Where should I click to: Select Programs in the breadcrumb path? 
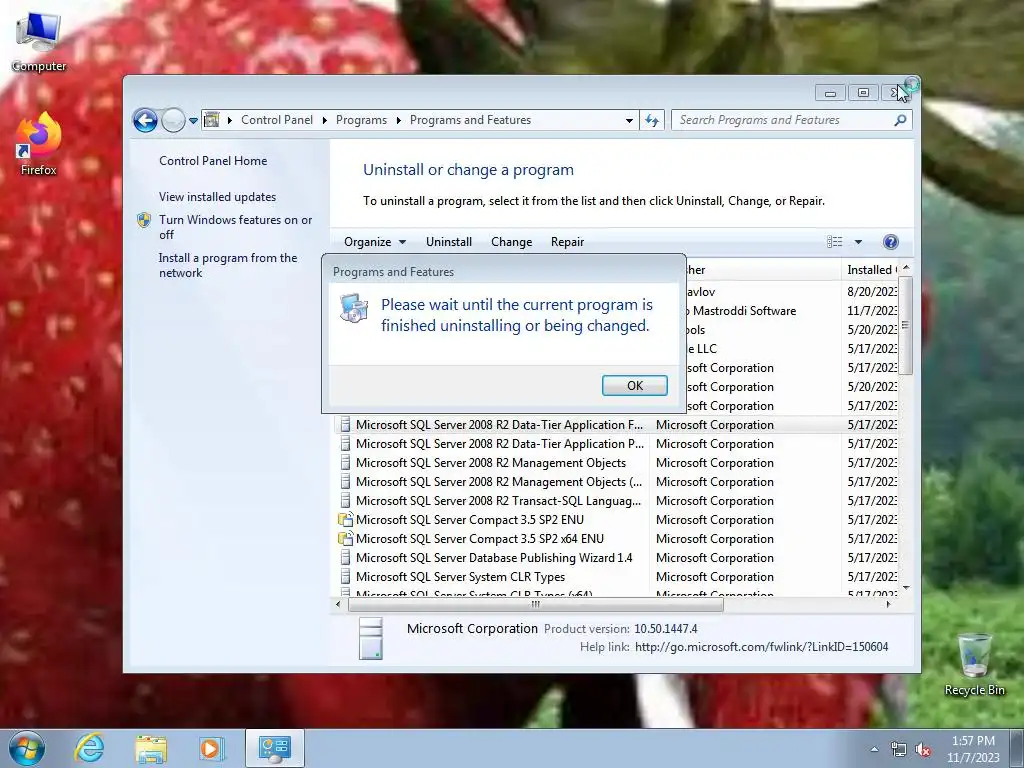(361, 120)
